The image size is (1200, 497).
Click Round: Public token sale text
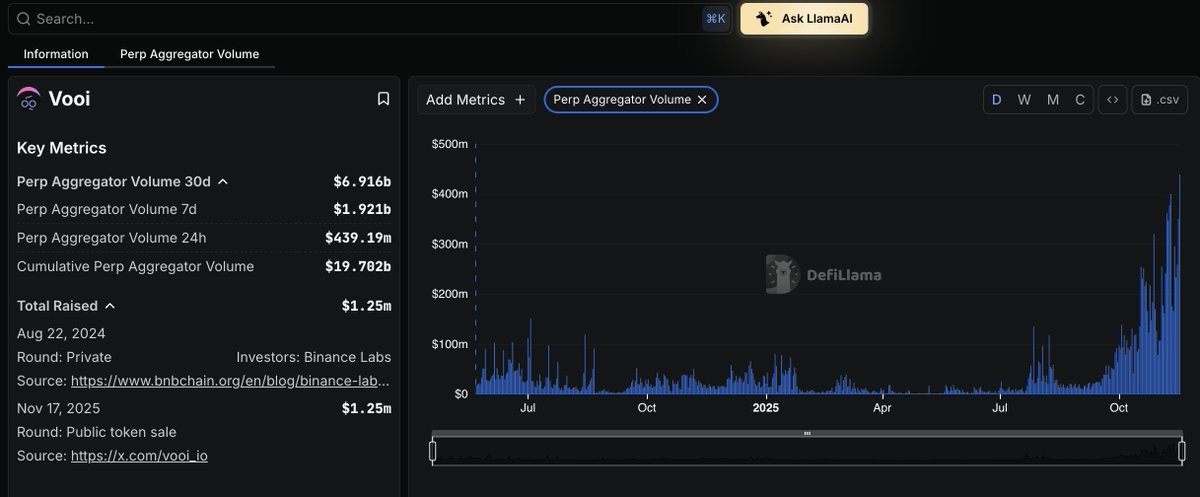tap(97, 432)
